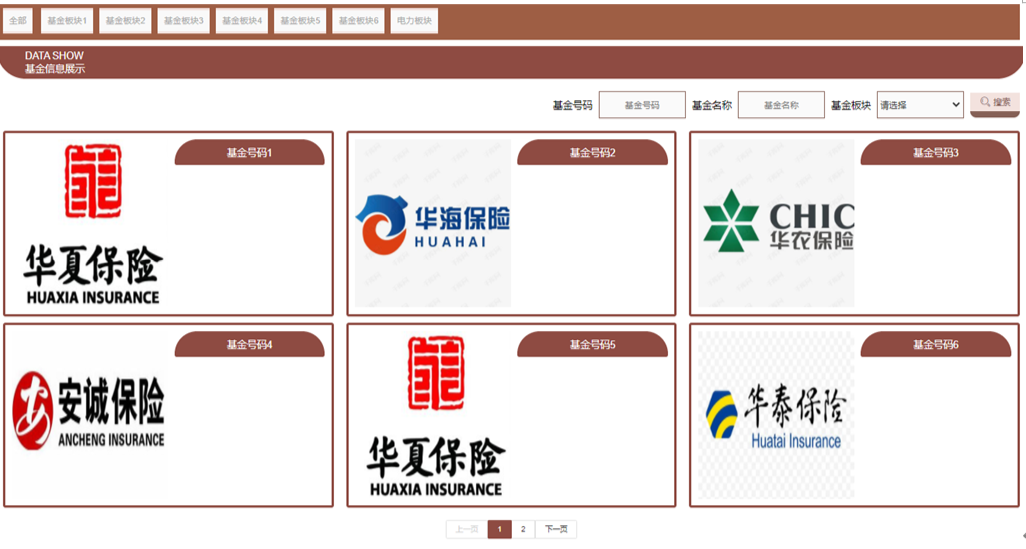Click the 搜索 search button
Viewport: 1026px width, 549px height.
pos(995,103)
